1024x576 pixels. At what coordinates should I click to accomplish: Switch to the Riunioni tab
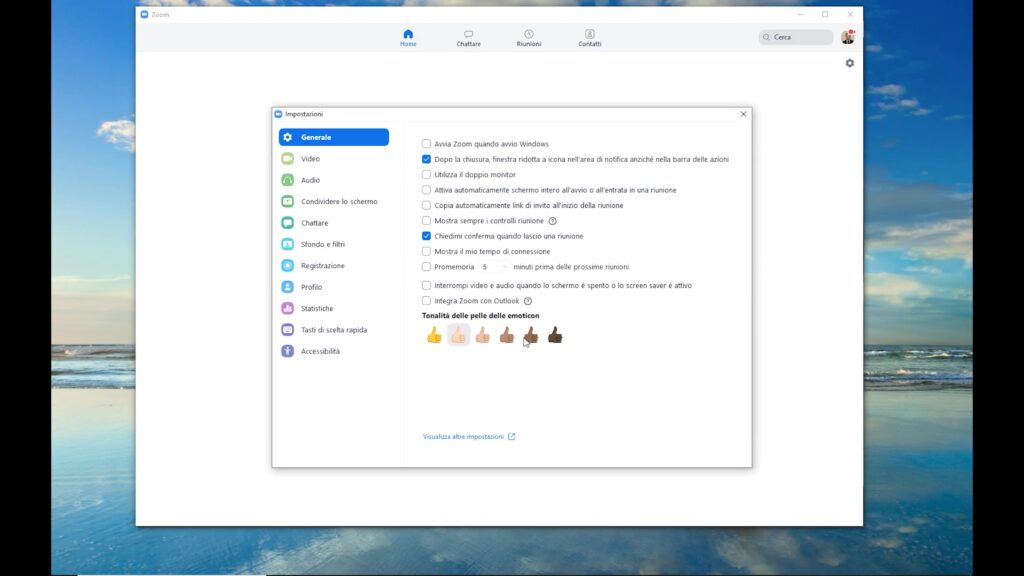coord(529,38)
